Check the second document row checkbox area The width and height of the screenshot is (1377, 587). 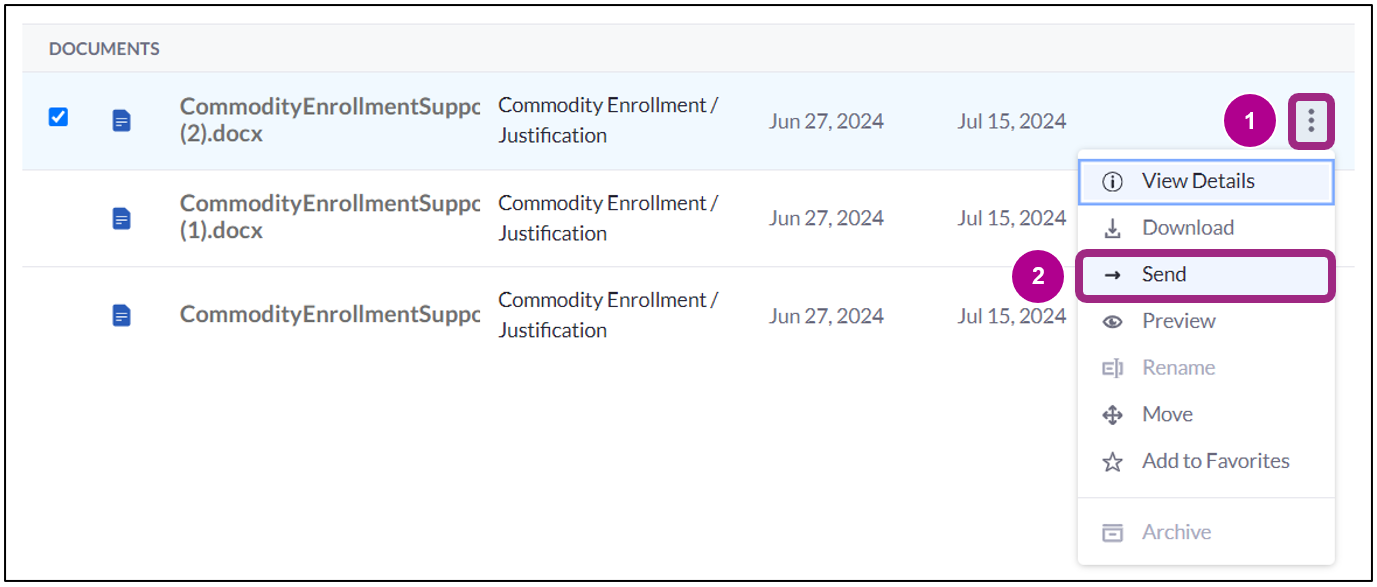[58, 217]
